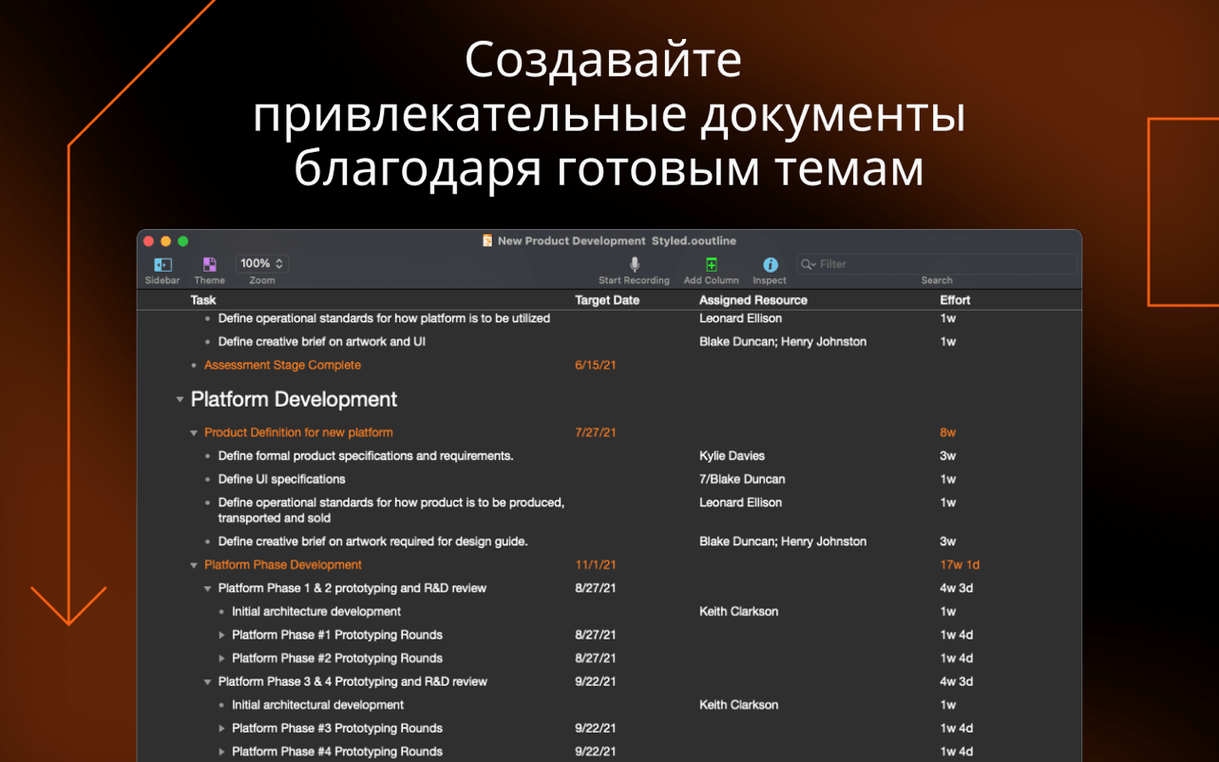Select Define creative brief on artwork and UI
This screenshot has width=1219, height=762.
point(321,342)
